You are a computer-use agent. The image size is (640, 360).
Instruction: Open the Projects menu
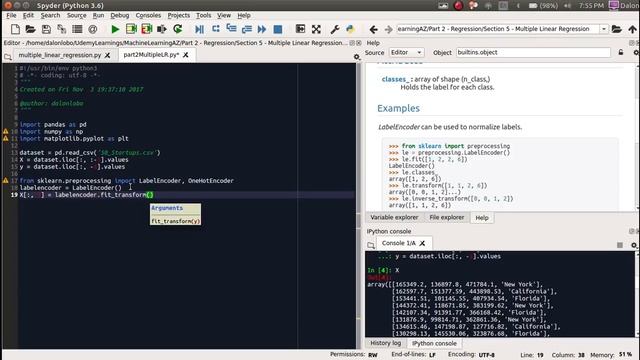(179, 16)
